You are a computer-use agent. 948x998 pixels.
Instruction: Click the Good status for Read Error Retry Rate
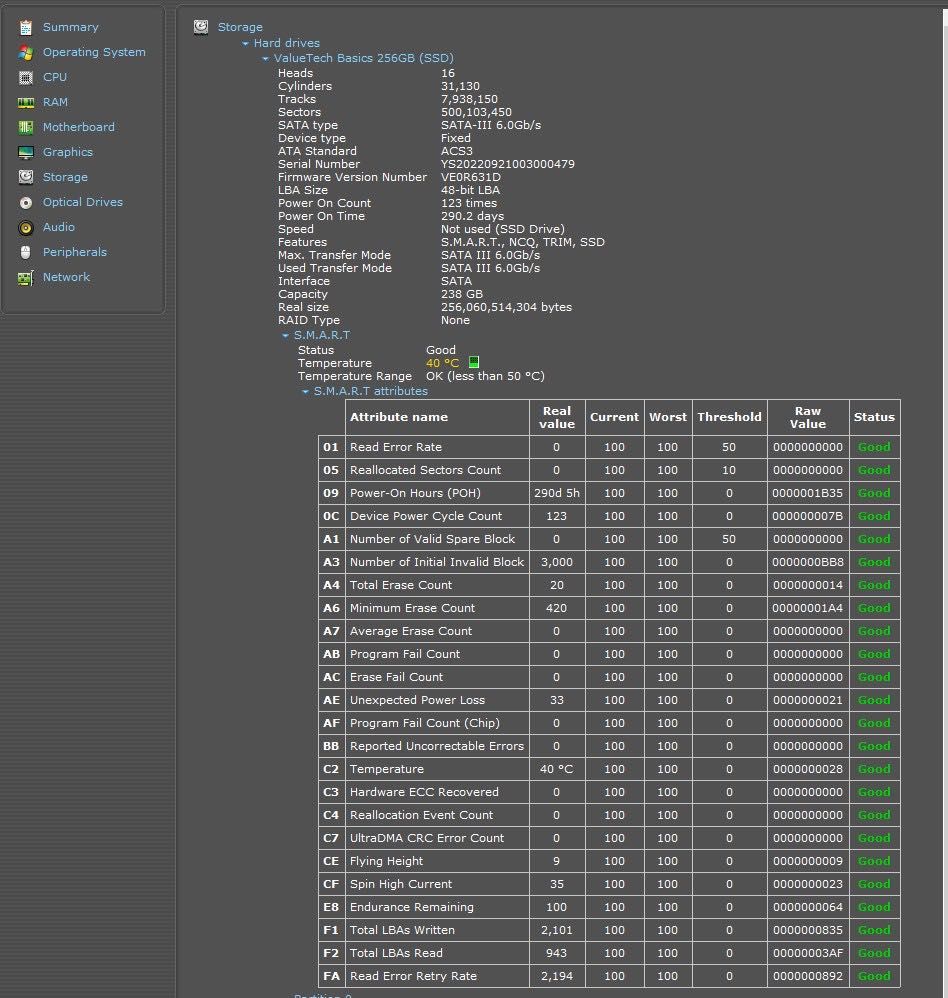[x=874, y=976]
